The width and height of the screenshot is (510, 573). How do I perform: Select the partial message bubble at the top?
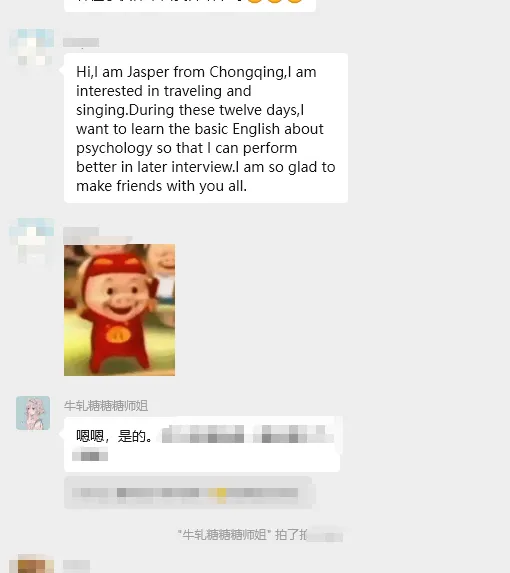[x=190, y=5]
